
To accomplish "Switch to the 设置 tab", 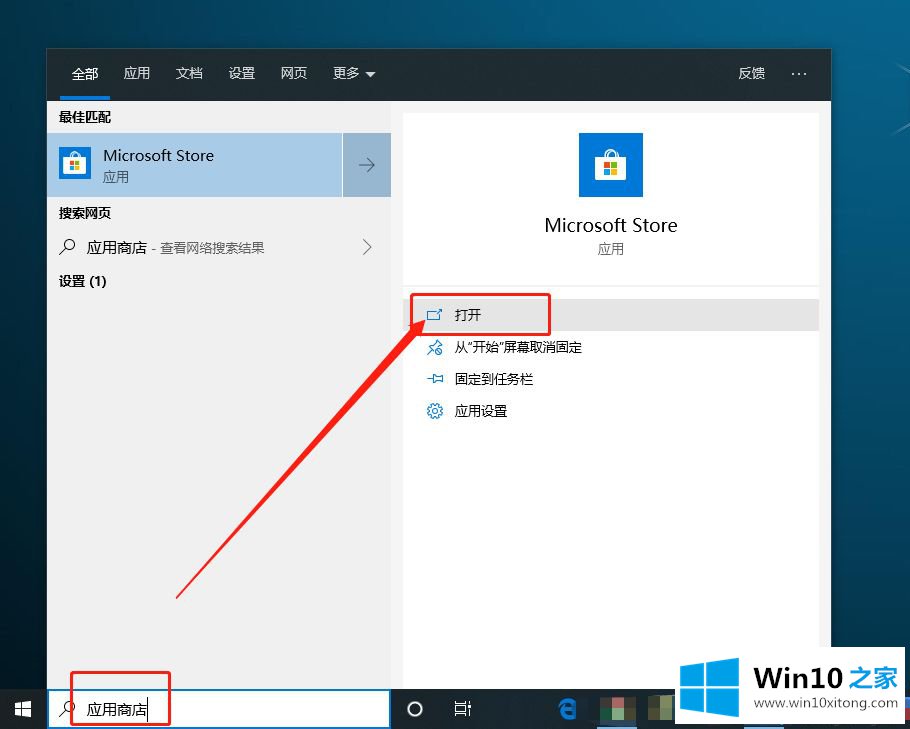I will point(241,73).
